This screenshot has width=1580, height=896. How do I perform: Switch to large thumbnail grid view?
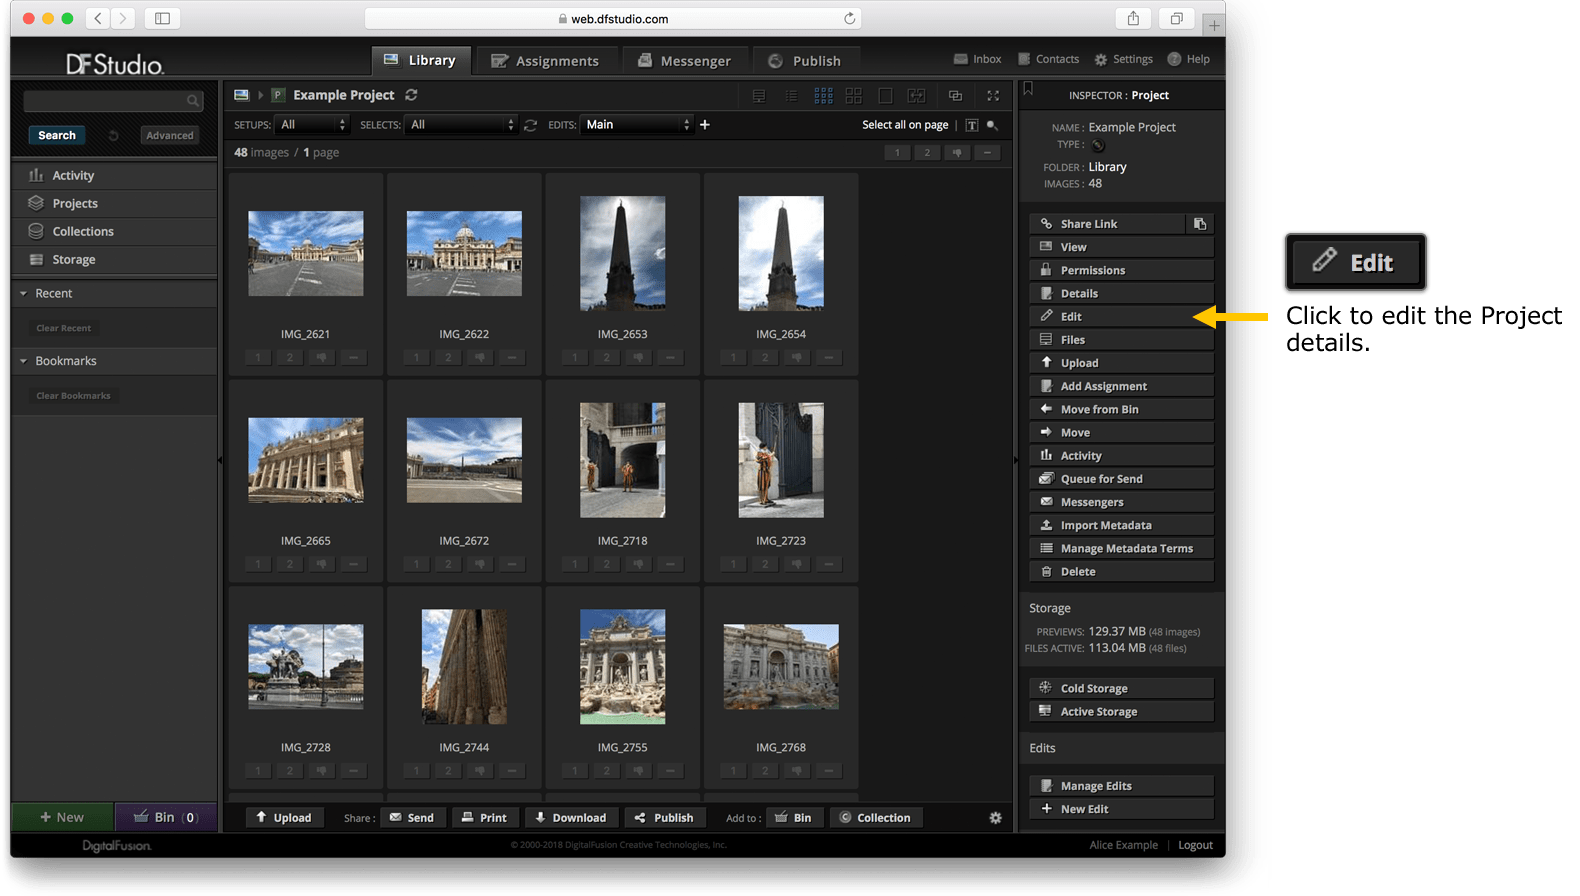pyautogui.click(x=854, y=95)
